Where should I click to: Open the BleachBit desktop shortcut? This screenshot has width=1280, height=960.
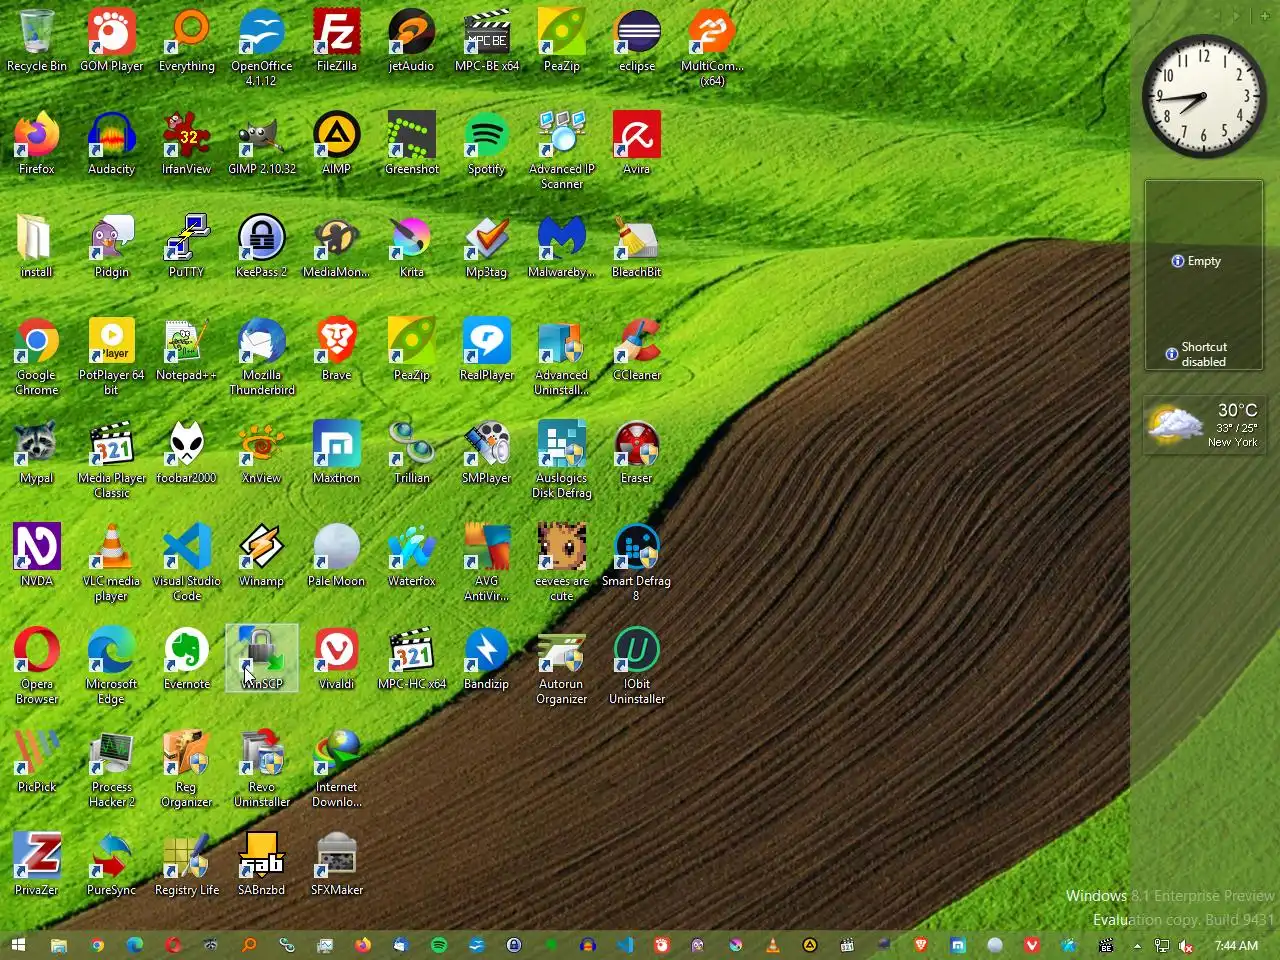637,247
